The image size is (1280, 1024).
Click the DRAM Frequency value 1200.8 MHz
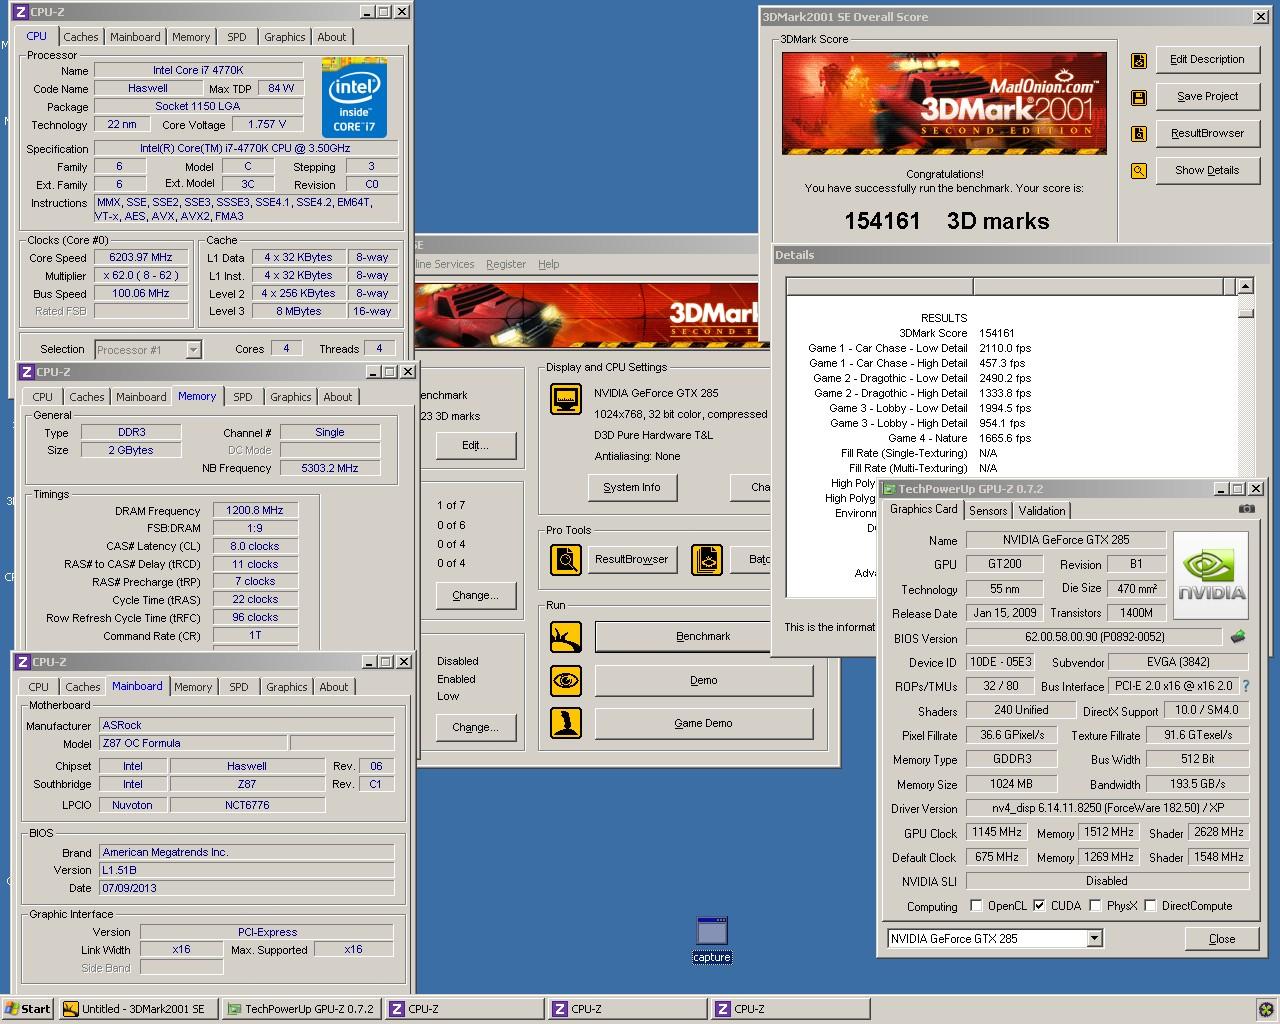(256, 511)
